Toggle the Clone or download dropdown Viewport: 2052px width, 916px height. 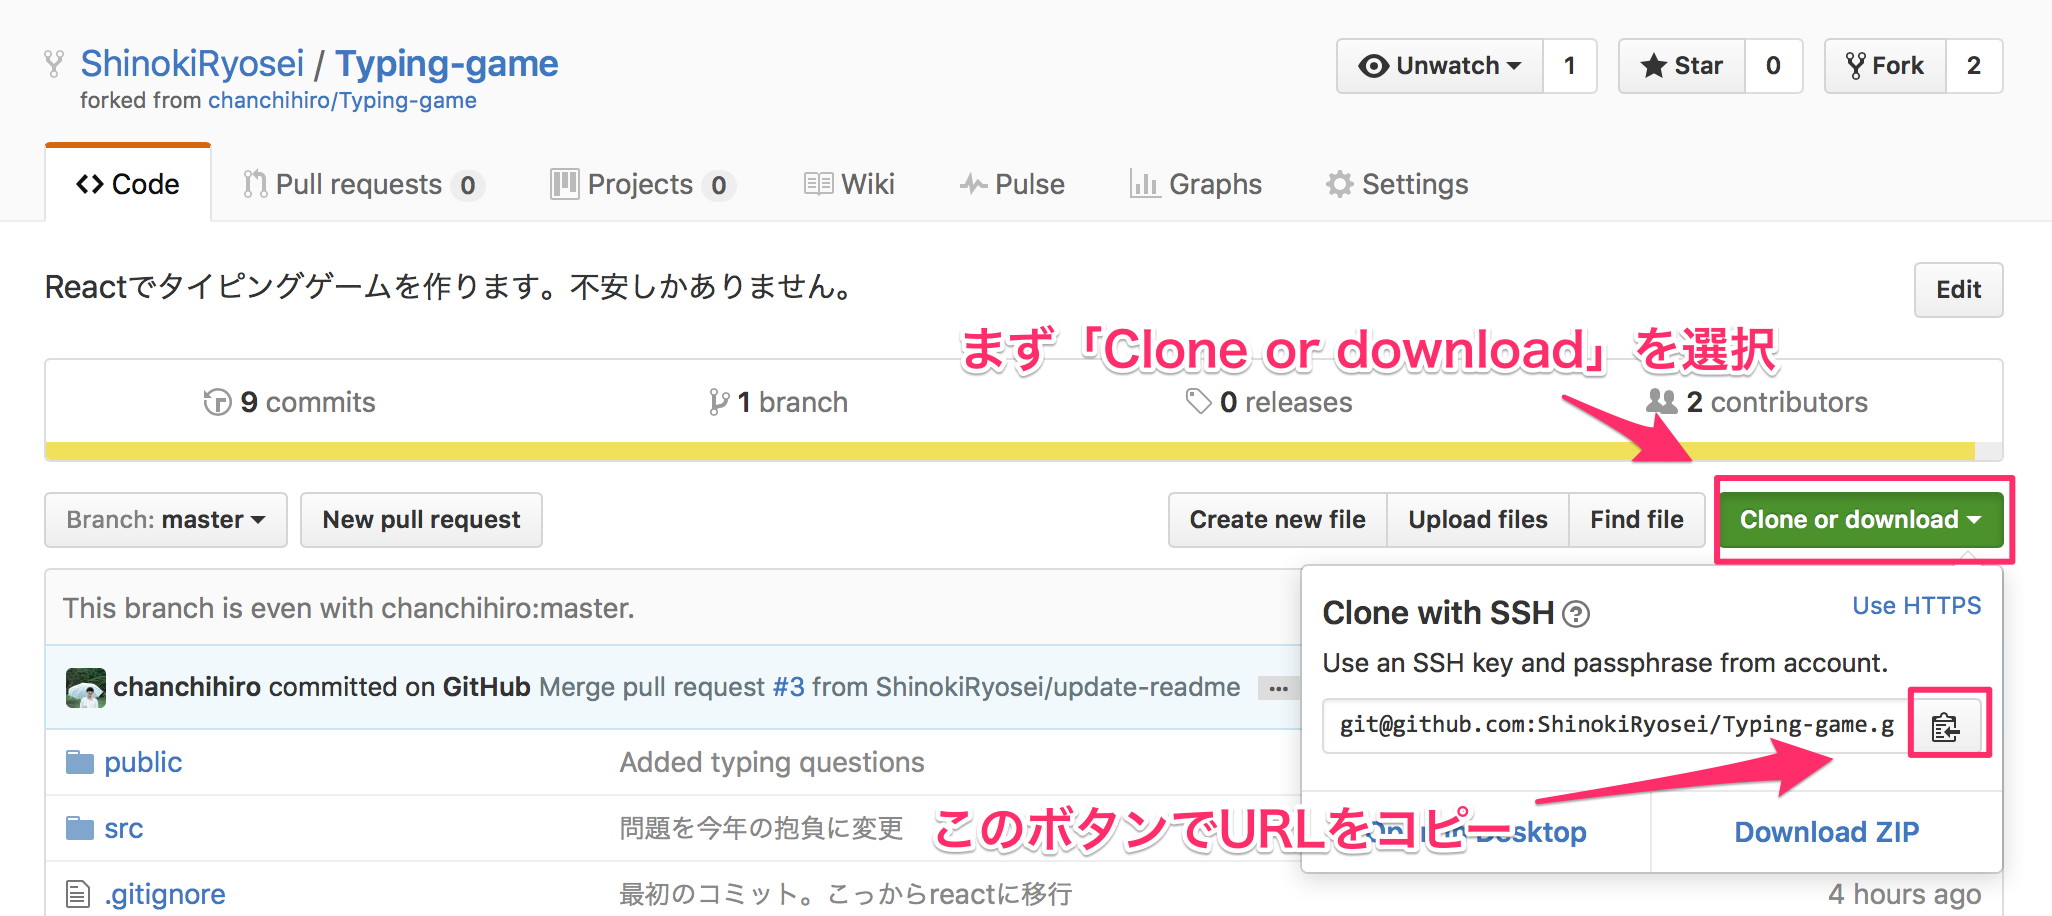[x=1861, y=520]
